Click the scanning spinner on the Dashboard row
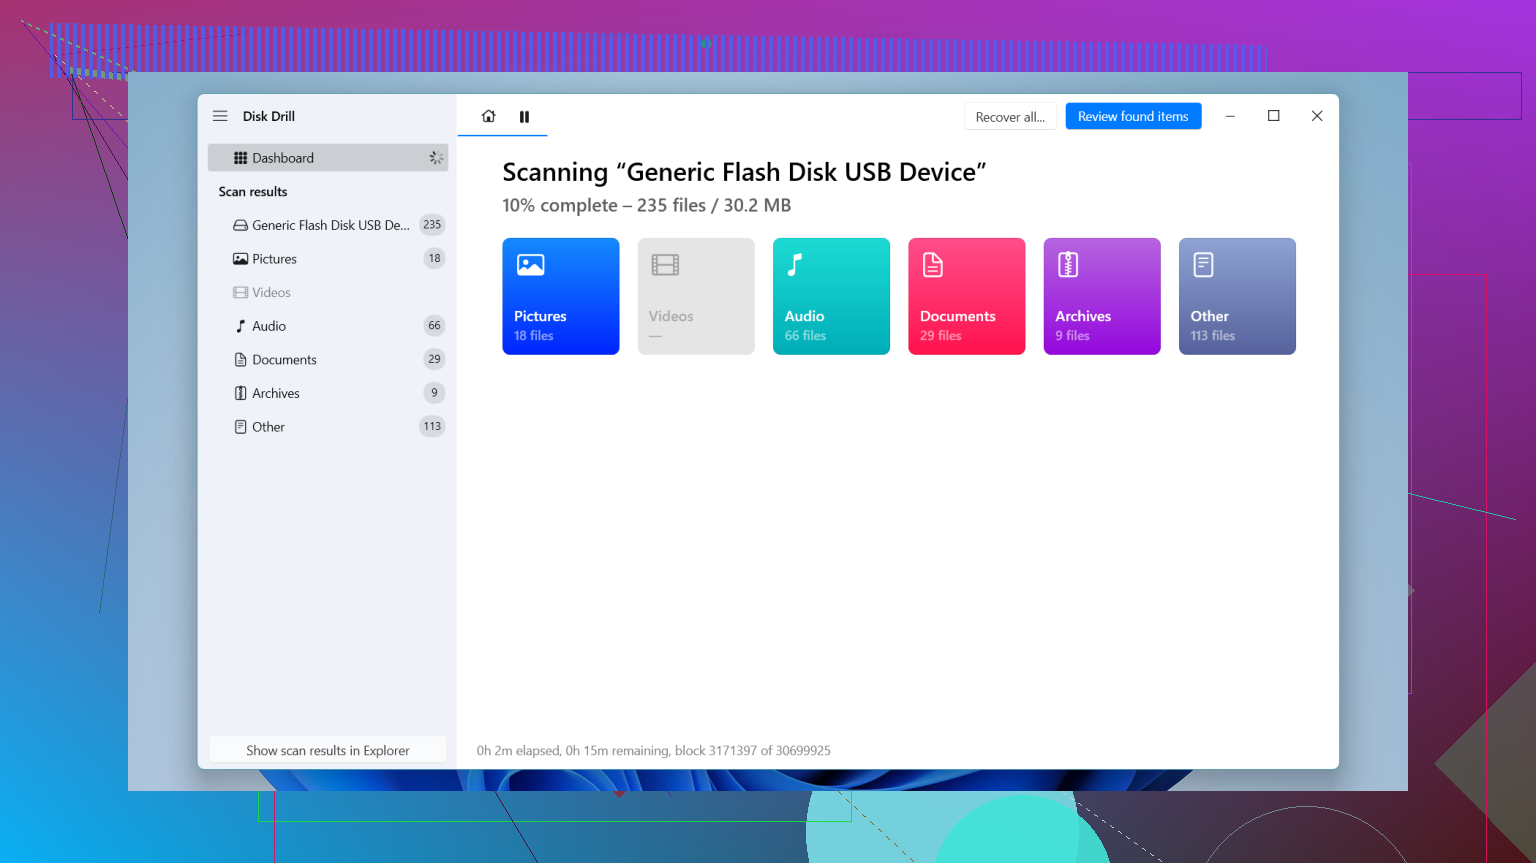The image size is (1536, 863). tap(436, 158)
